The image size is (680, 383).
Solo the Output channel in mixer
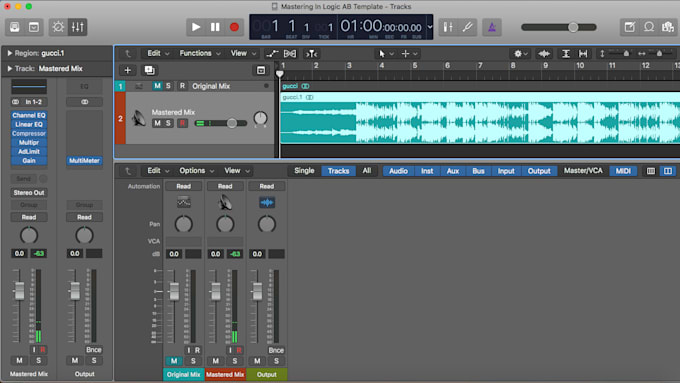[276, 360]
